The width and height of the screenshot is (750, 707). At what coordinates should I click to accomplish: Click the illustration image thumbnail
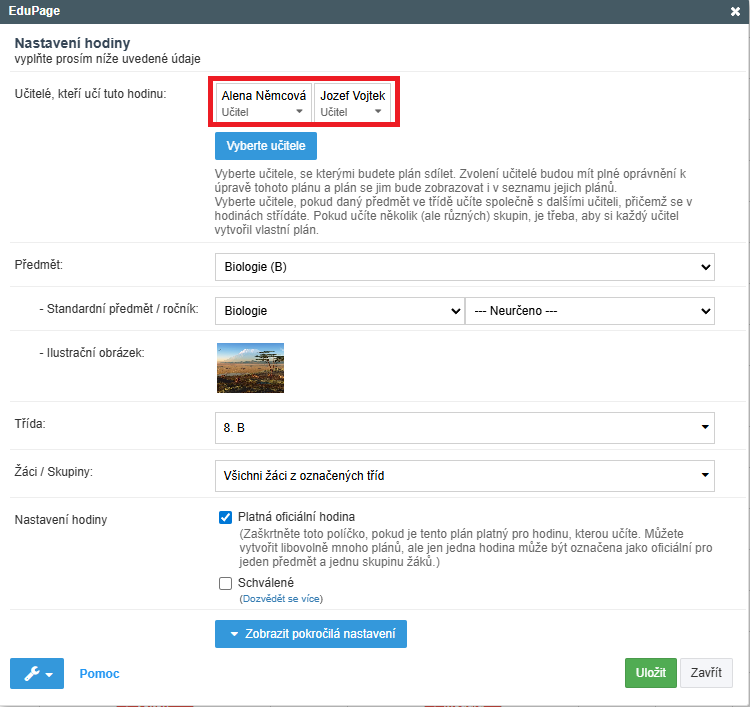pos(250,367)
